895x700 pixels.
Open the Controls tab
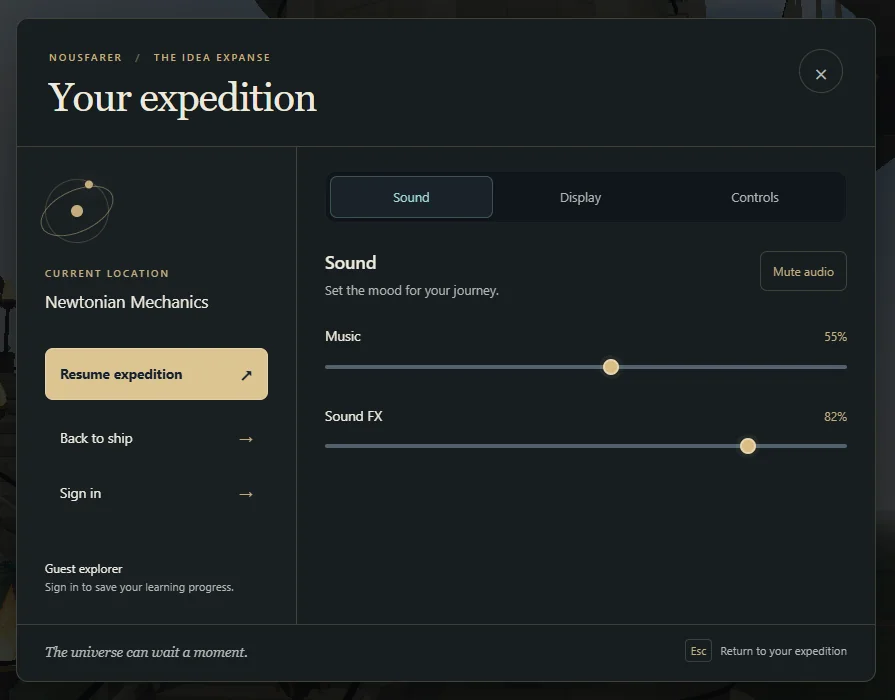(755, 198)
